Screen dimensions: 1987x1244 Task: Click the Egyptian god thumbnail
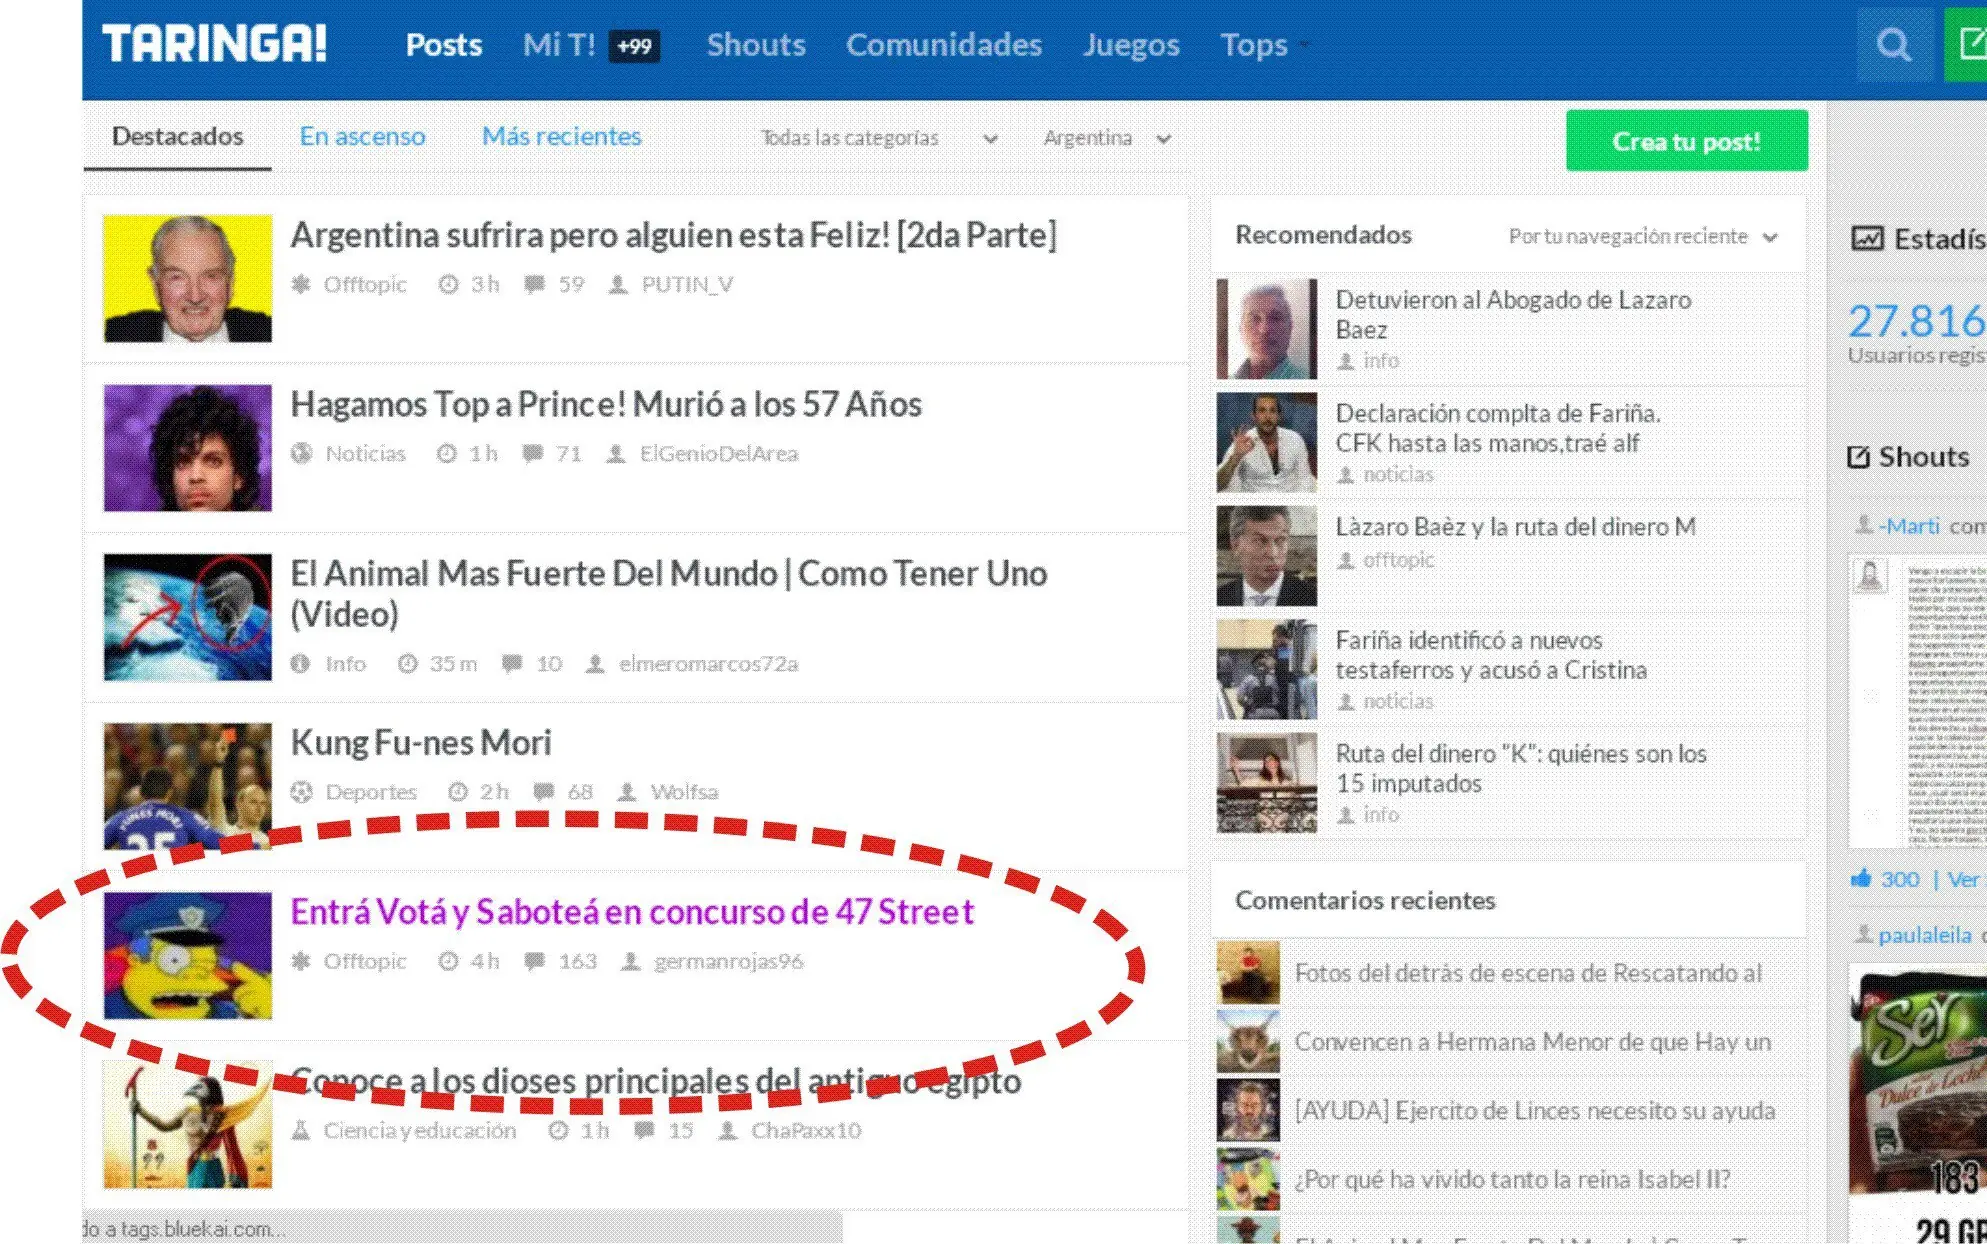[x=187, y=1124]
